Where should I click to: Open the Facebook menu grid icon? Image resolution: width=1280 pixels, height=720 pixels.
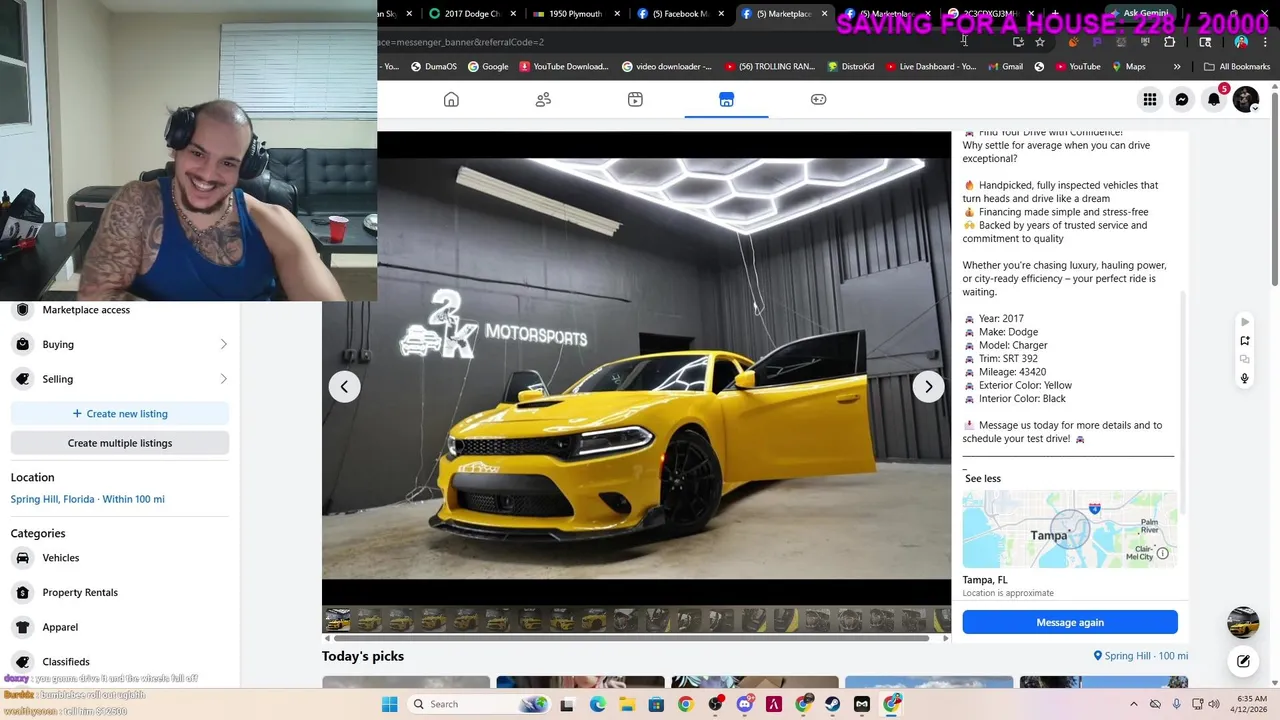(1150, 99)
